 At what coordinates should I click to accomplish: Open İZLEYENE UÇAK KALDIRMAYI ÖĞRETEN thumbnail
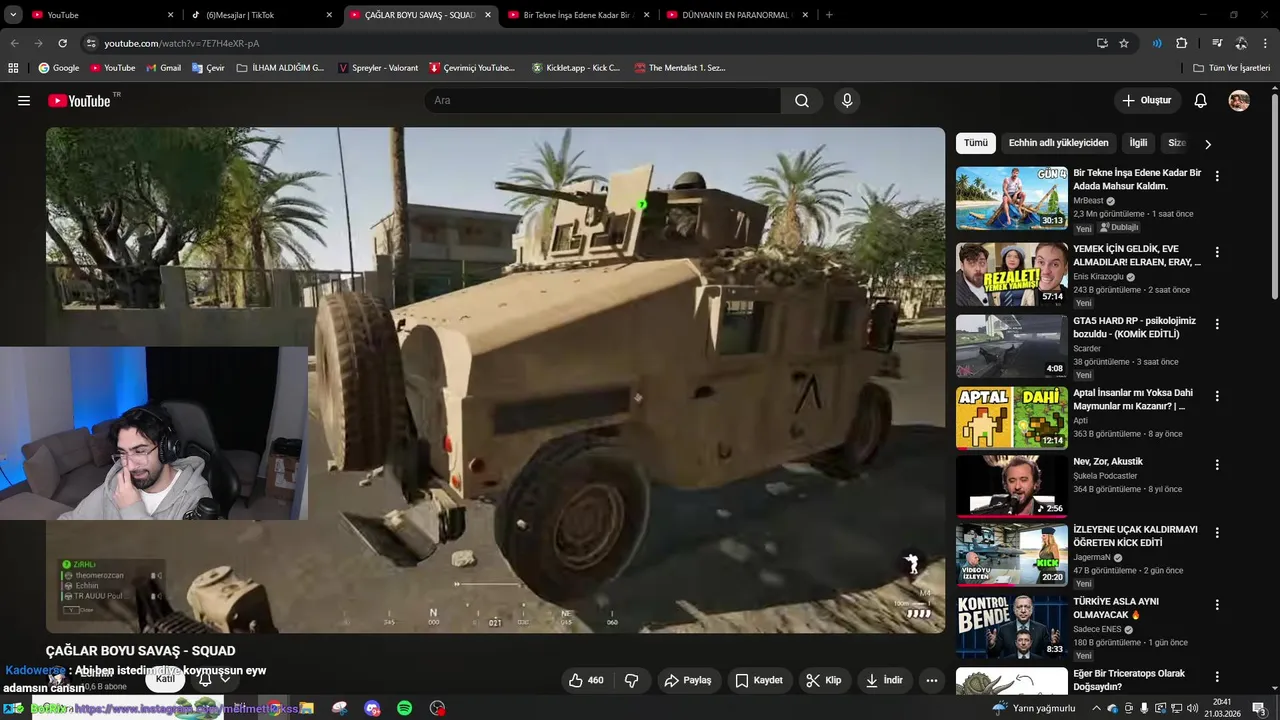pyautogui.click(x=1011, y=554)
